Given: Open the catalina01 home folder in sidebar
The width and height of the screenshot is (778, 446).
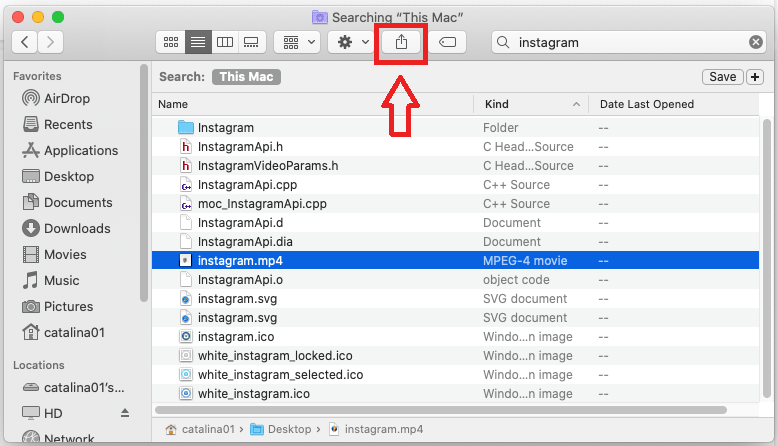Looking at the screenshot, I should click(64, 332).
